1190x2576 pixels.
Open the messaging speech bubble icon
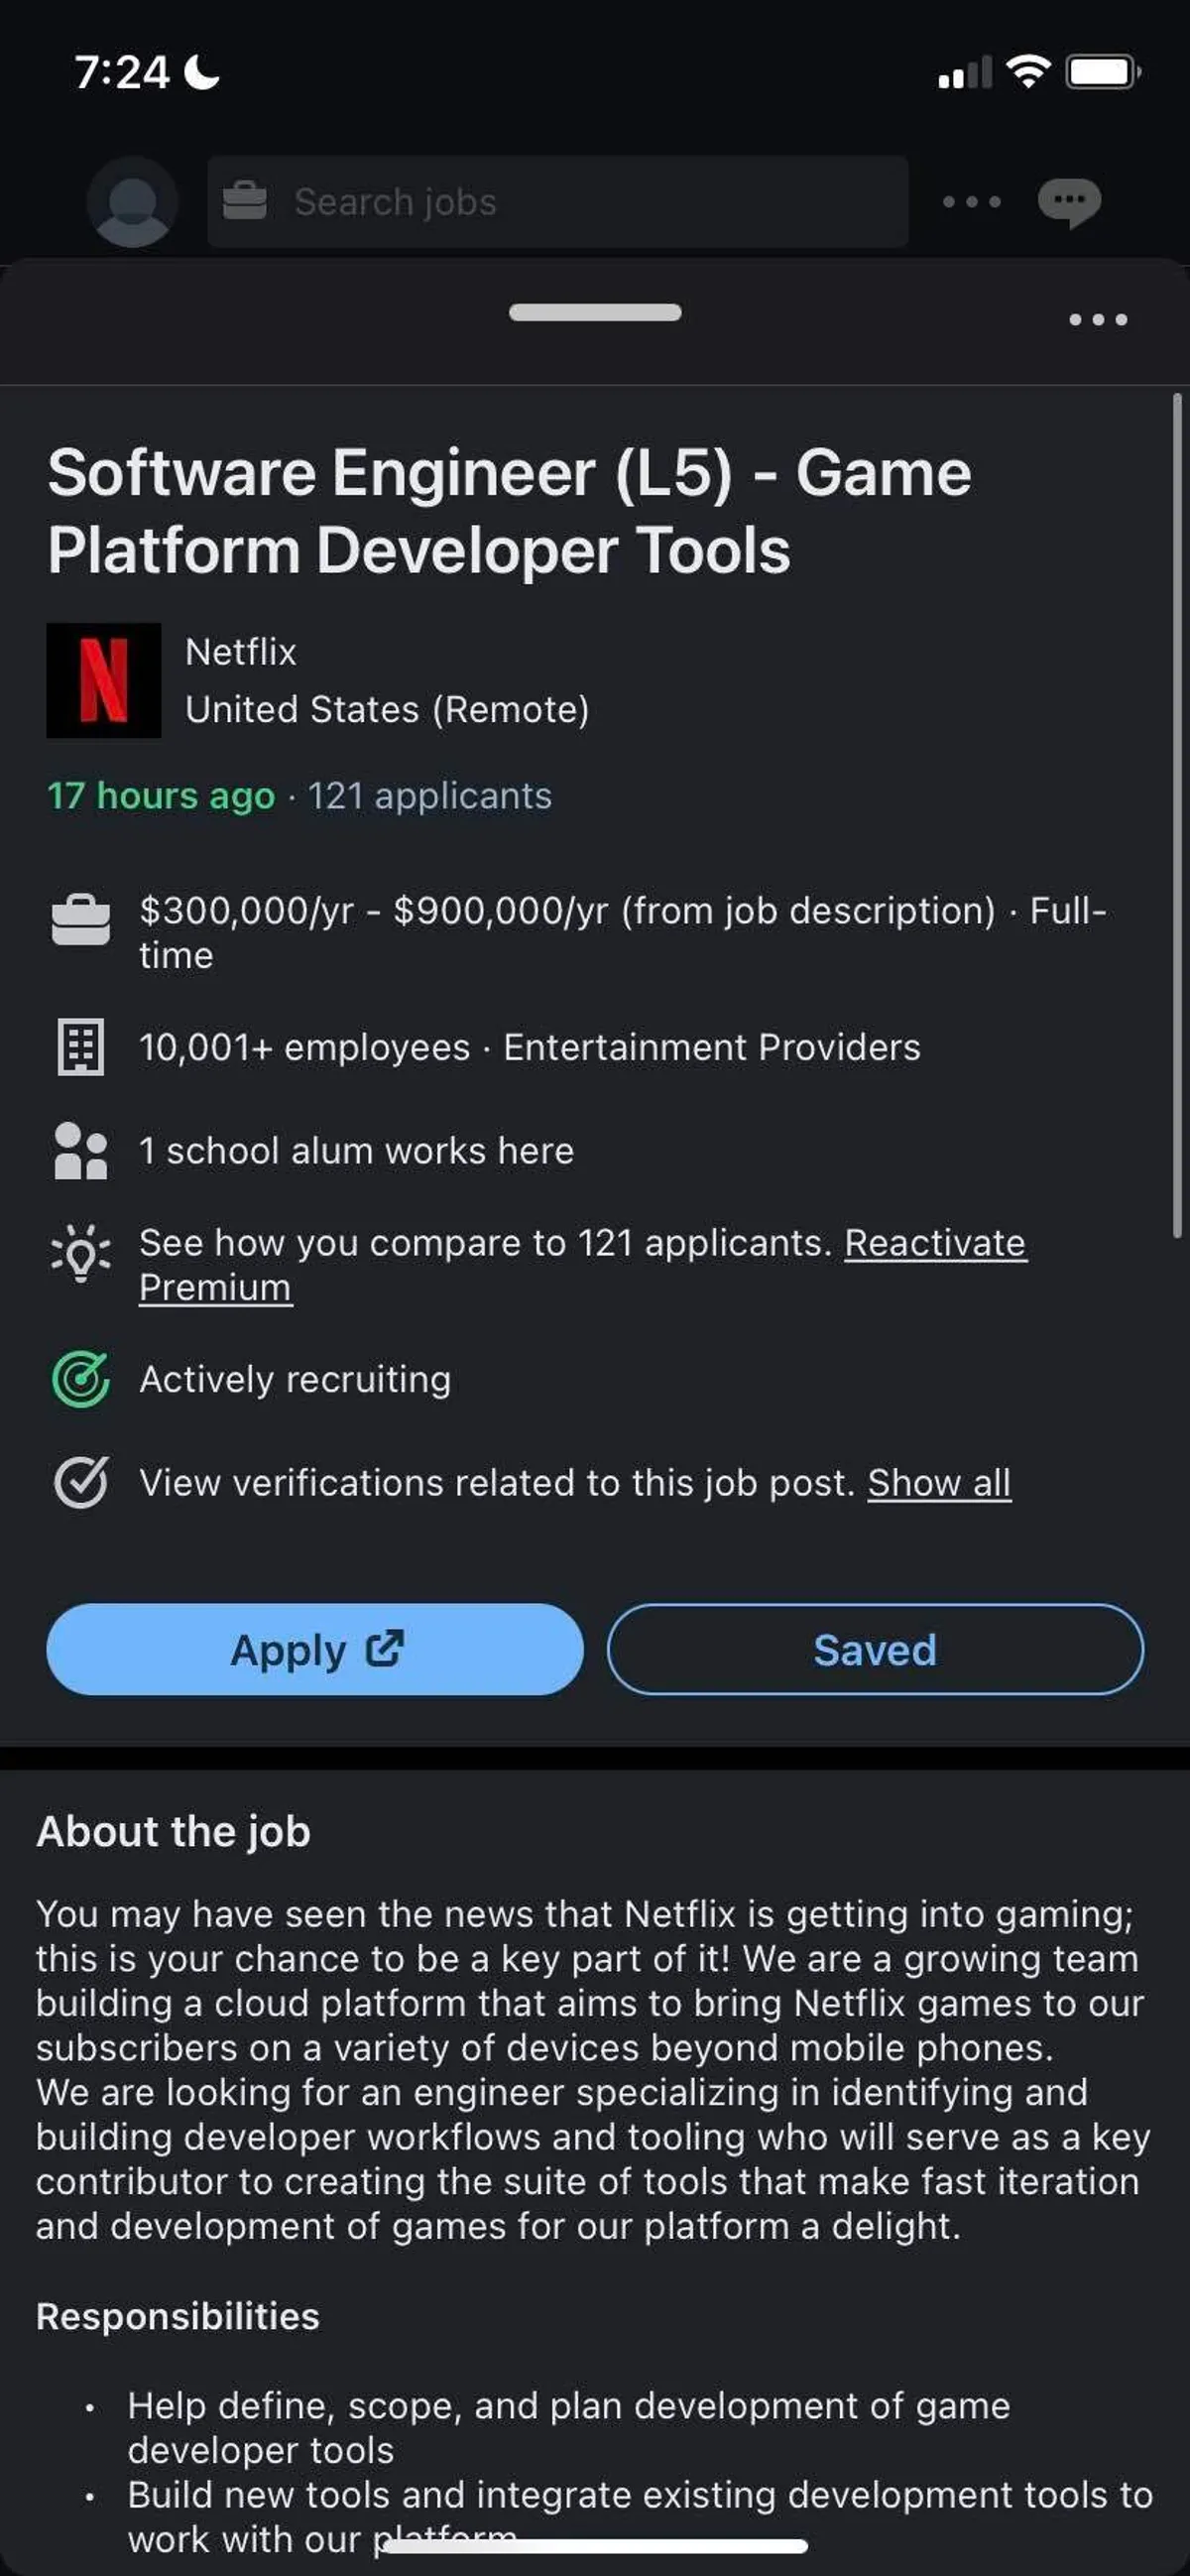coord(1069,201)
